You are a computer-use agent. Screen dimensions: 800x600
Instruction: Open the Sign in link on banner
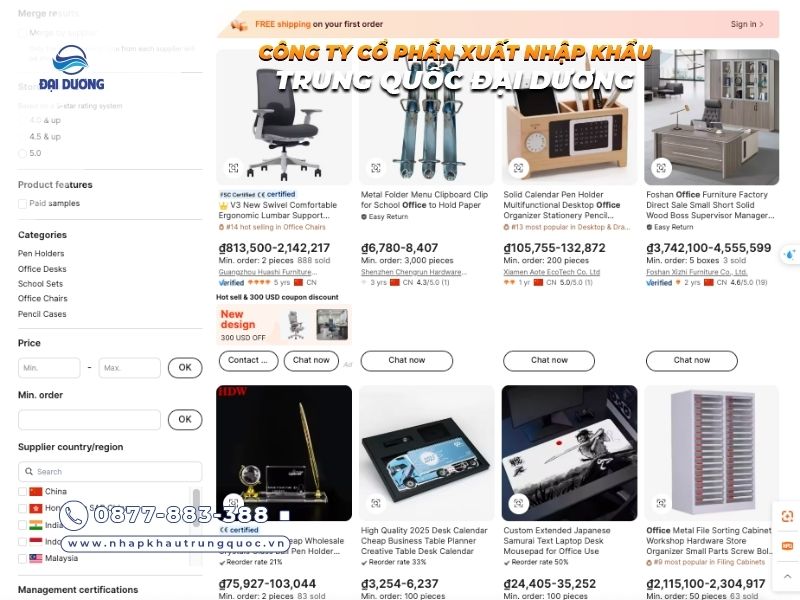click(747, 24)
